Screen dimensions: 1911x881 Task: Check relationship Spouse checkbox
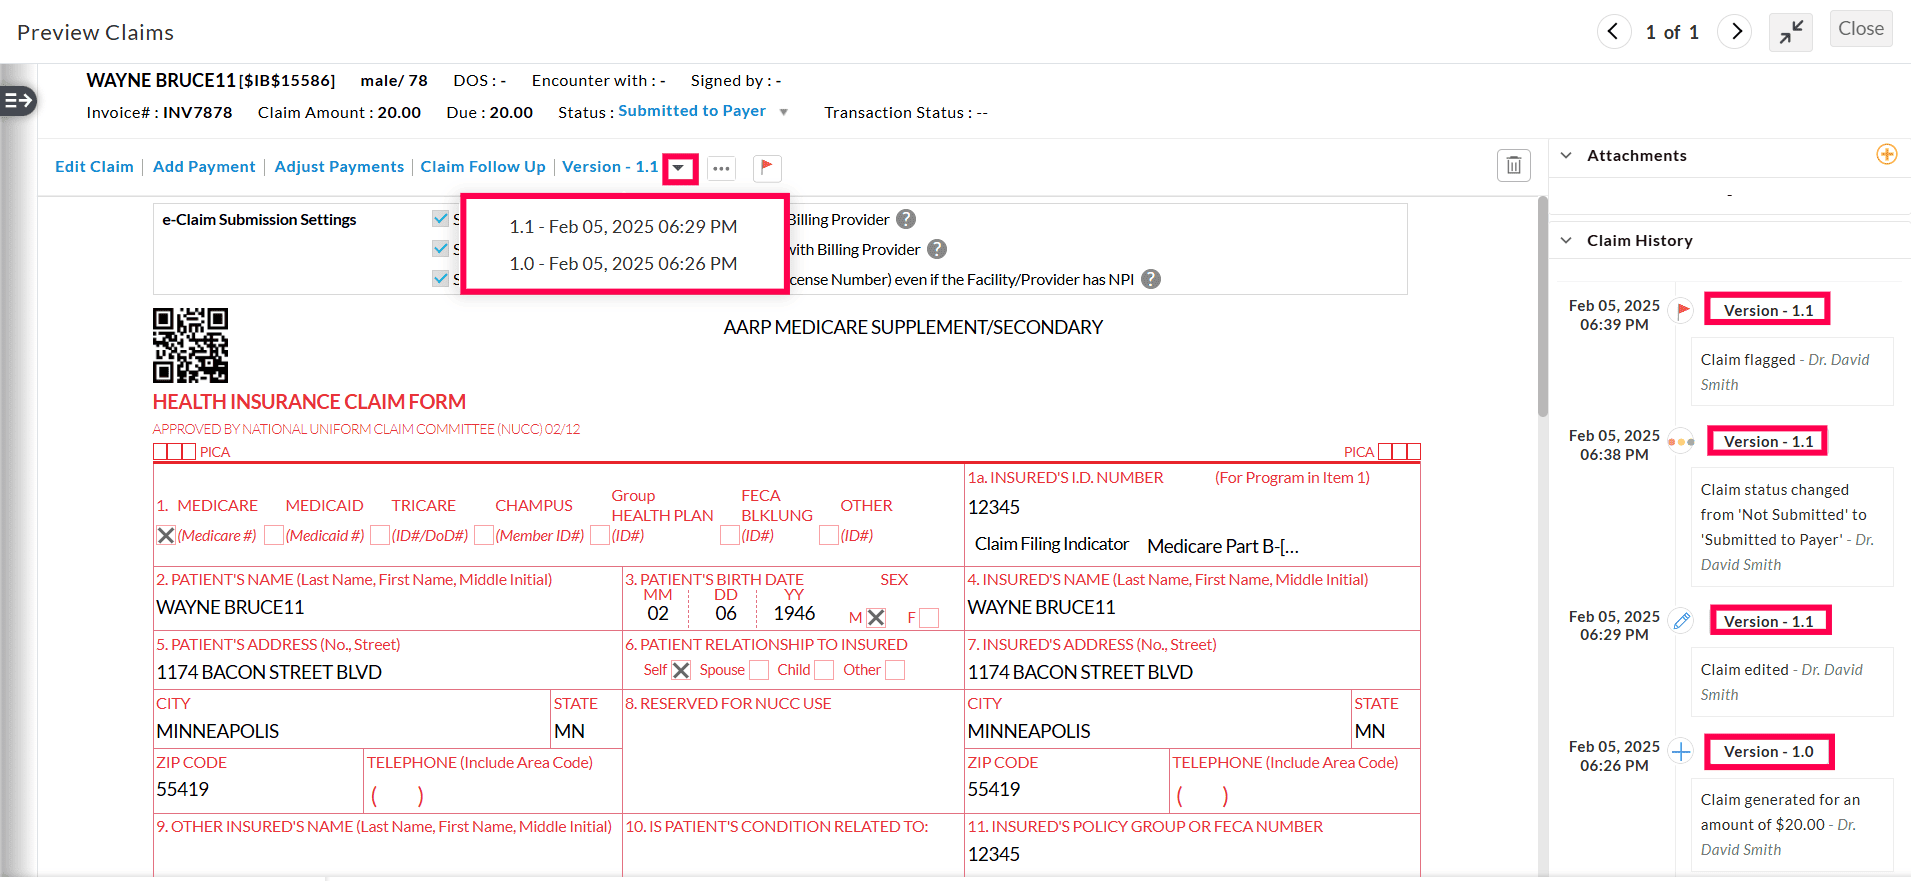(759, 670)
